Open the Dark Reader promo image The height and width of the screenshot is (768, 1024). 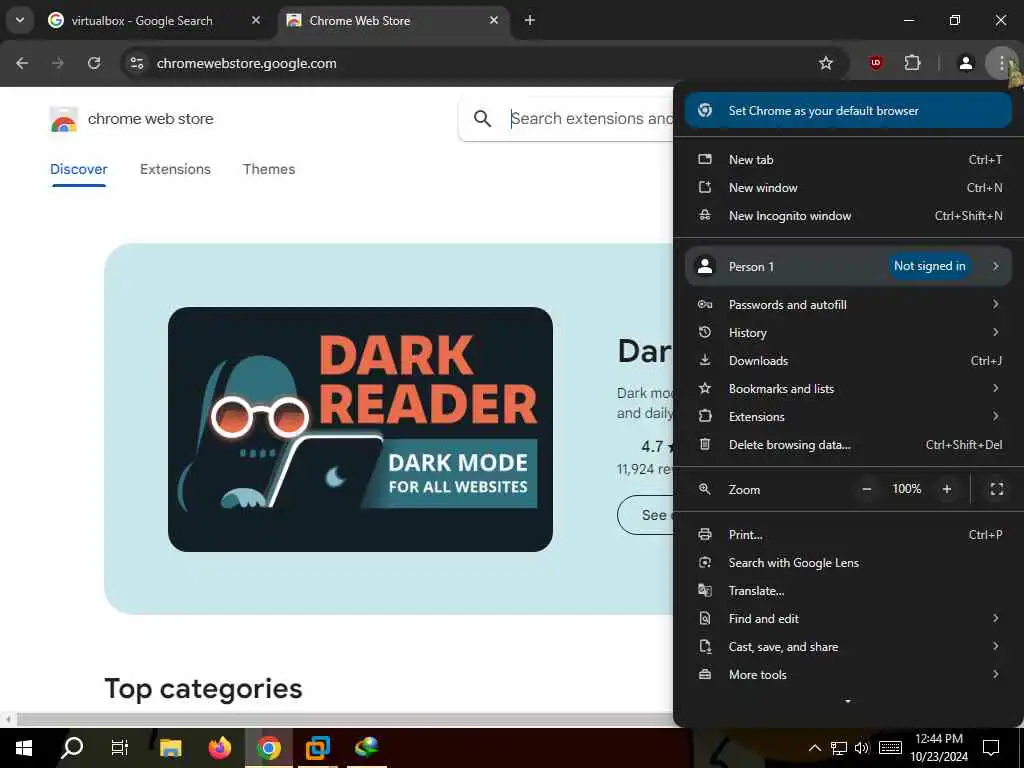pos(360,429)
